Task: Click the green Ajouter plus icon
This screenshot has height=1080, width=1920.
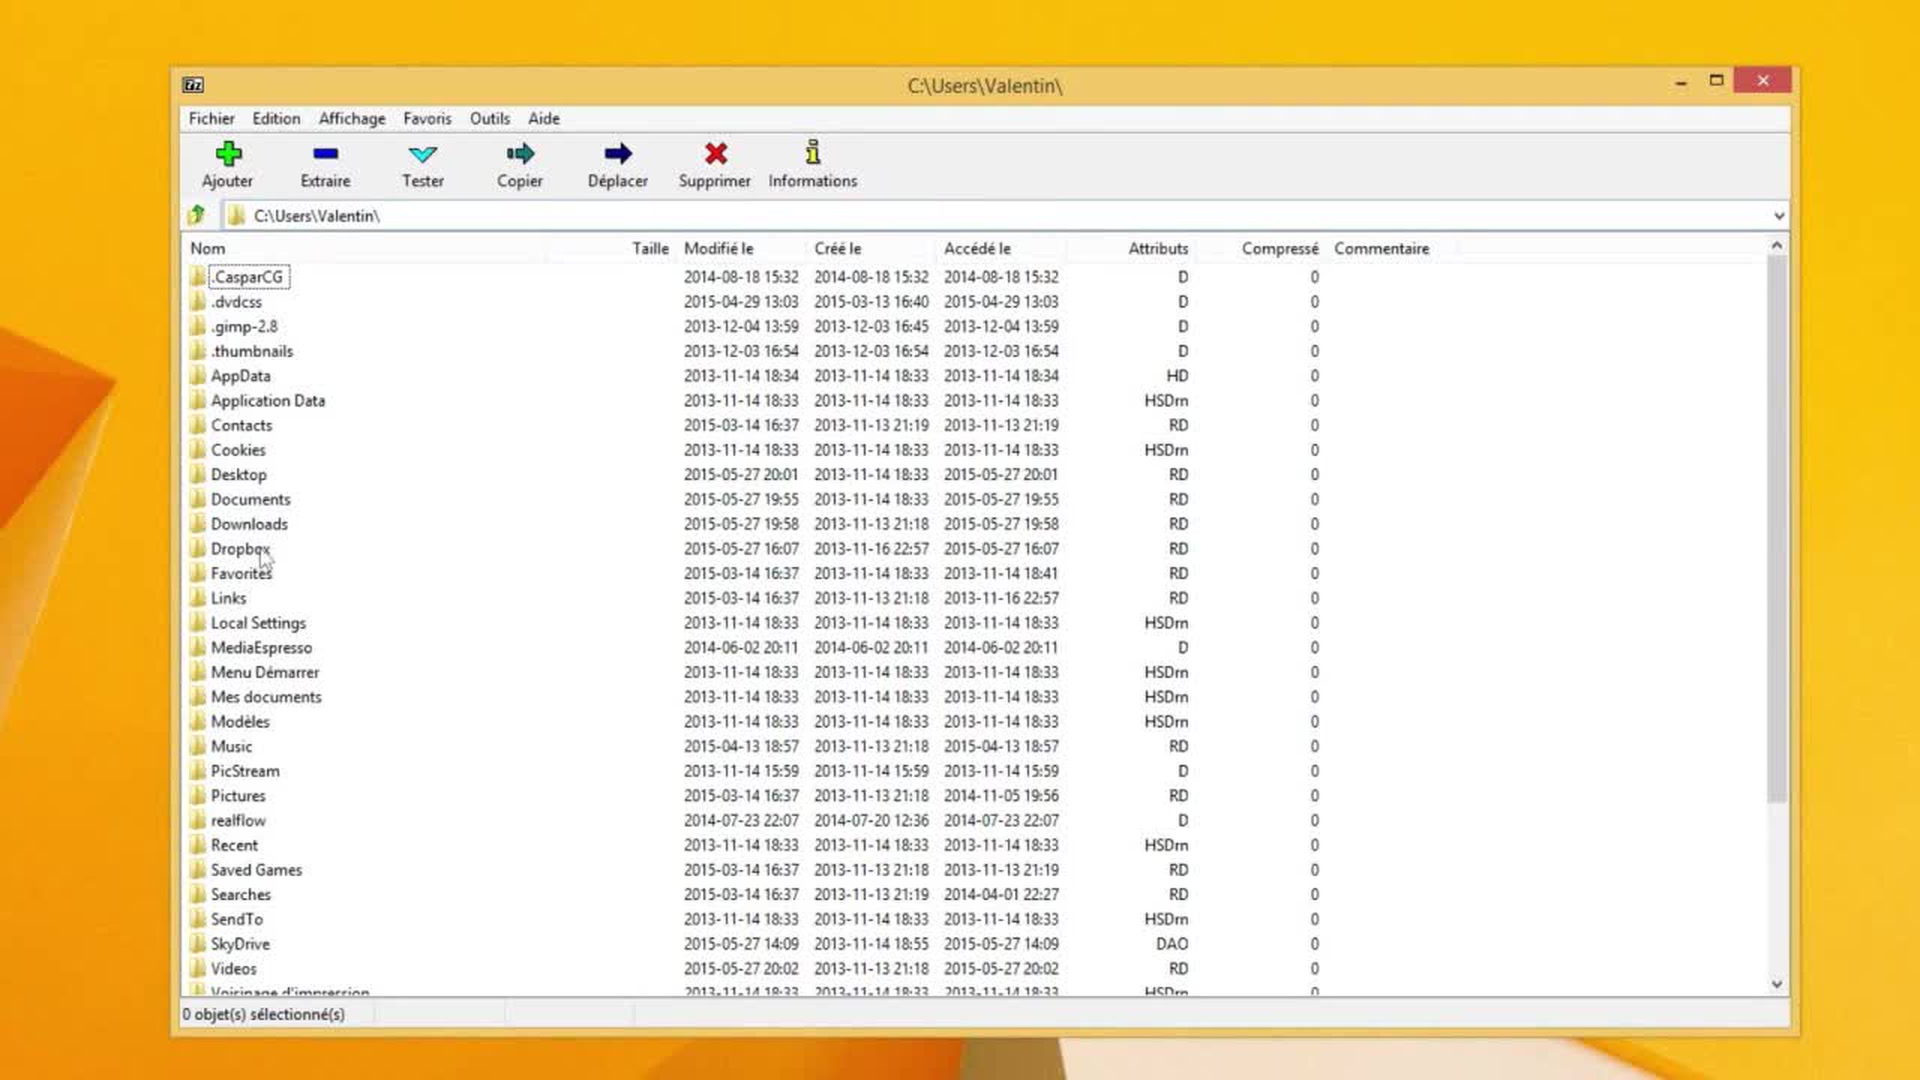Action: pyautogui.click(x=228, y=154)
